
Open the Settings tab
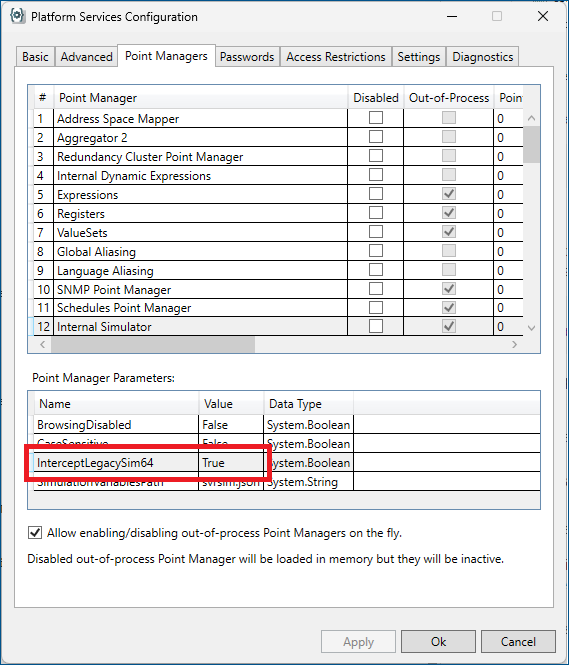[418, 57]
